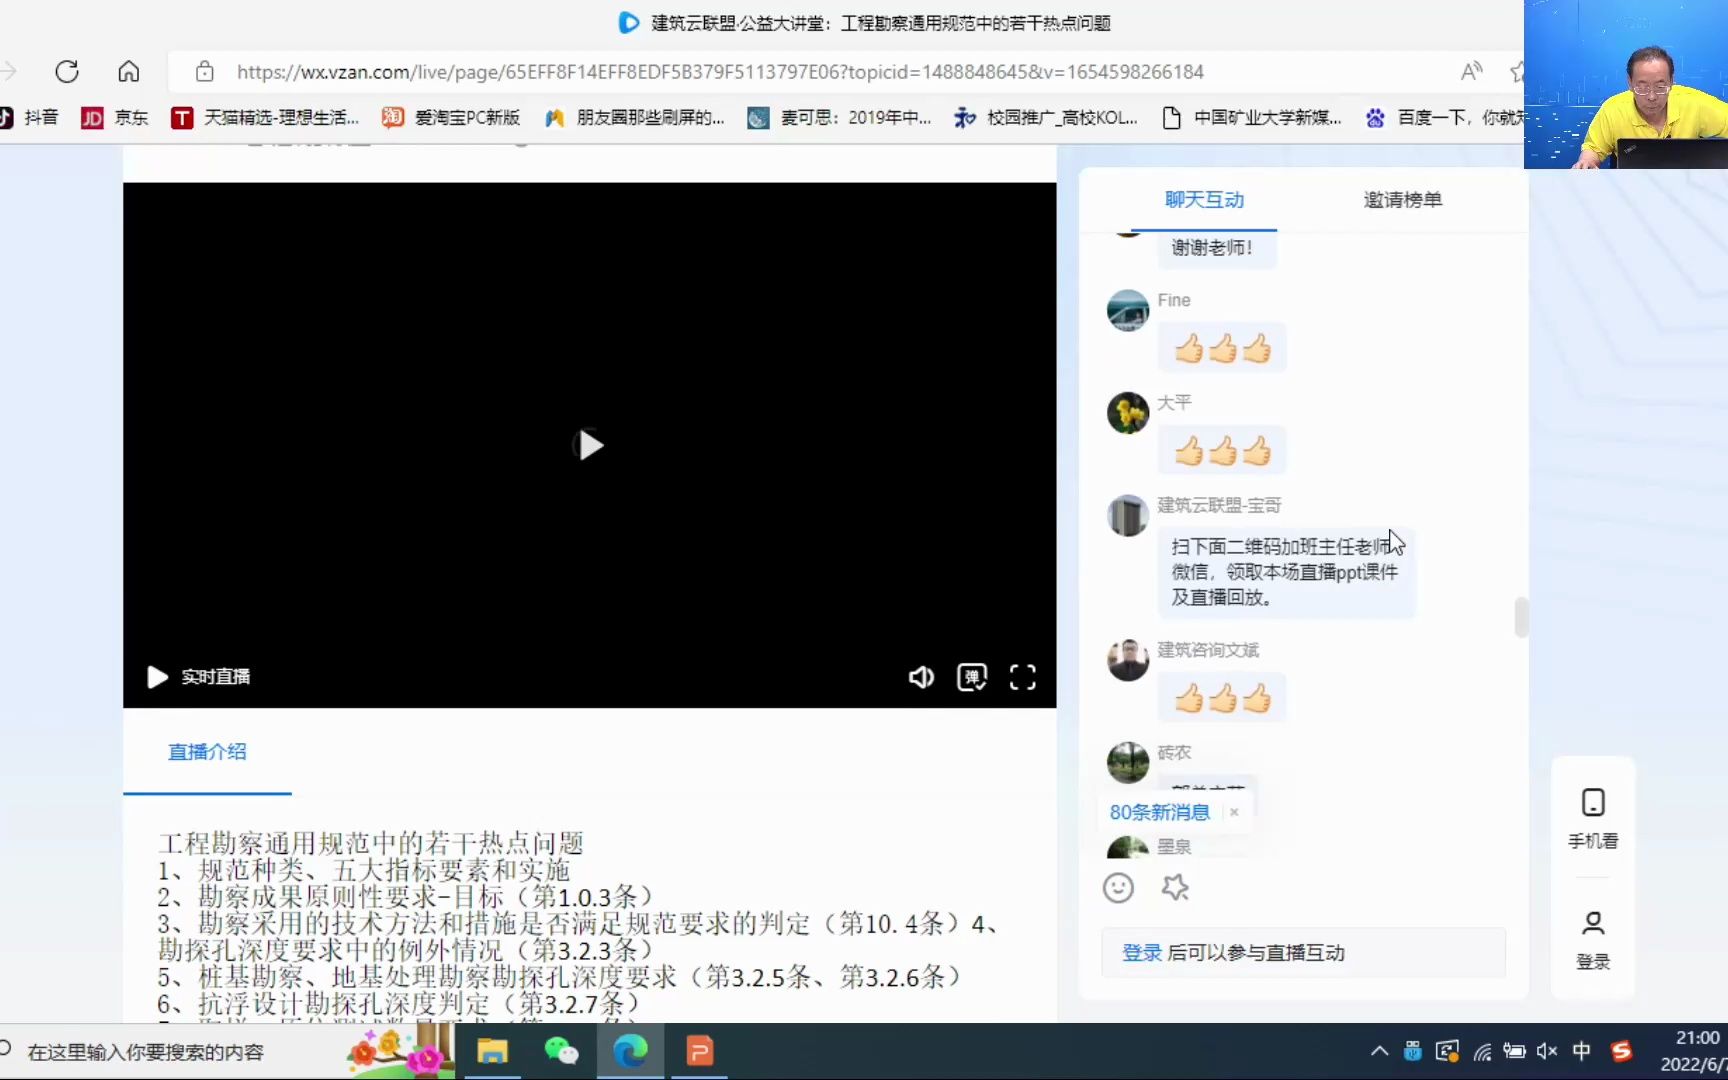
Task: Dismiss the 80条新消息 notification with X
Action: (x=1234, y=812)
